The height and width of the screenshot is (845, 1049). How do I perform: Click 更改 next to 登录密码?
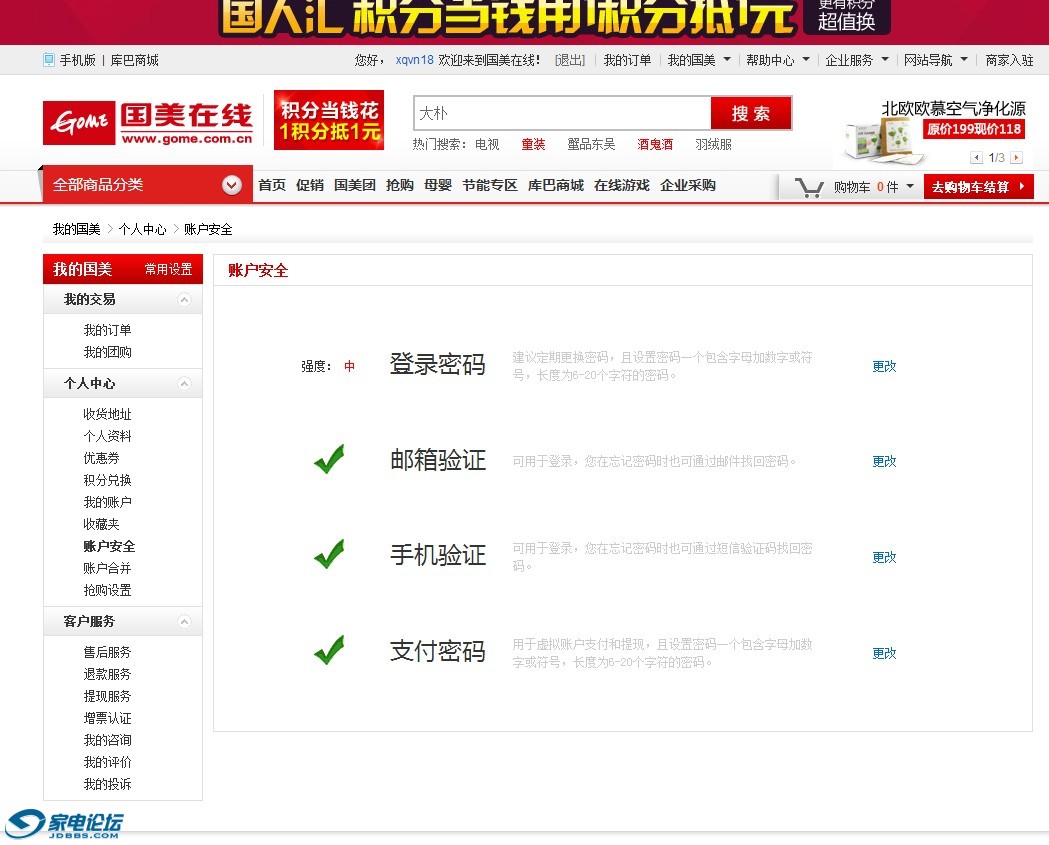(x=883, y=366)
